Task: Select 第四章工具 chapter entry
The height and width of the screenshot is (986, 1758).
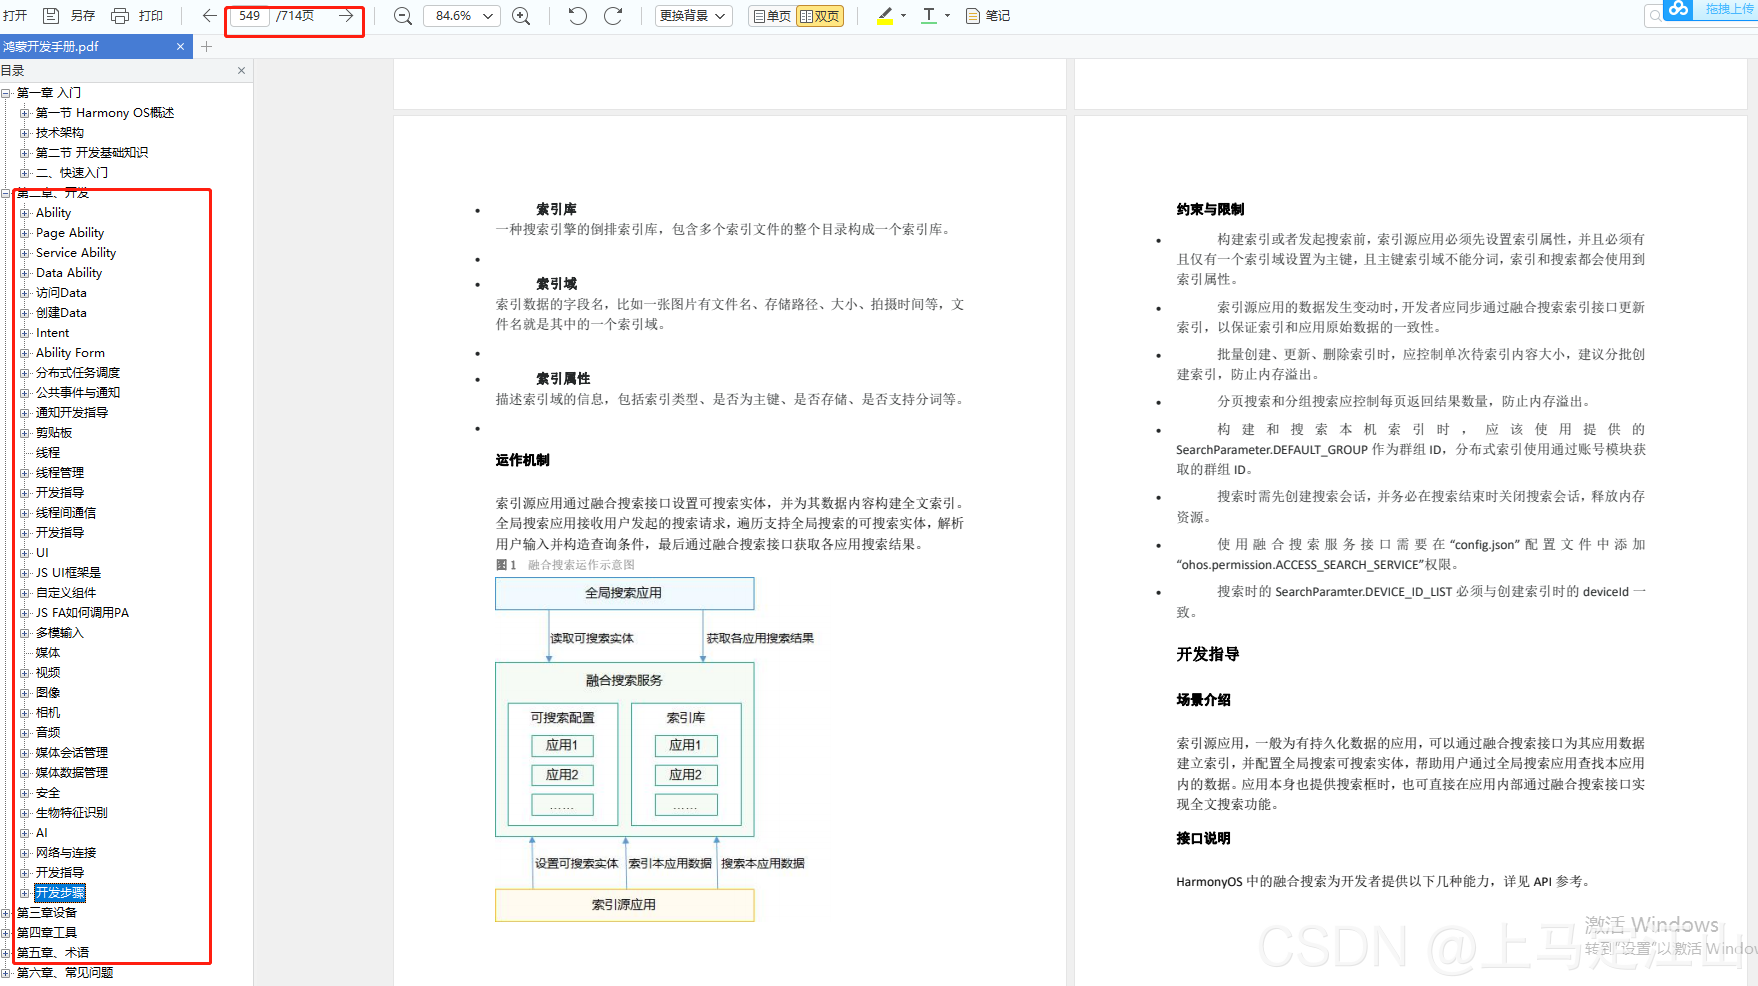Action: (x=47, y=933)
